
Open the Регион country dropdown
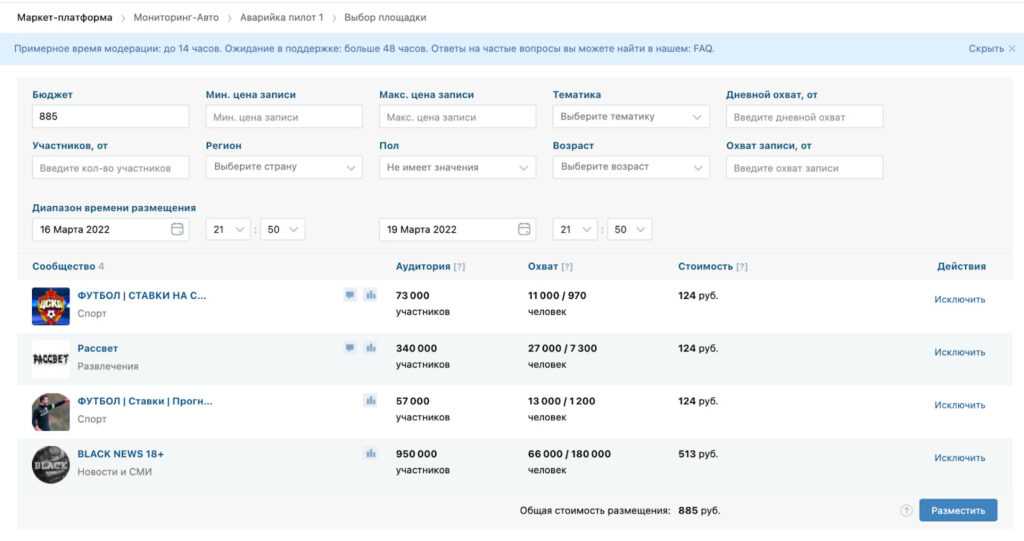coord(283,167)
